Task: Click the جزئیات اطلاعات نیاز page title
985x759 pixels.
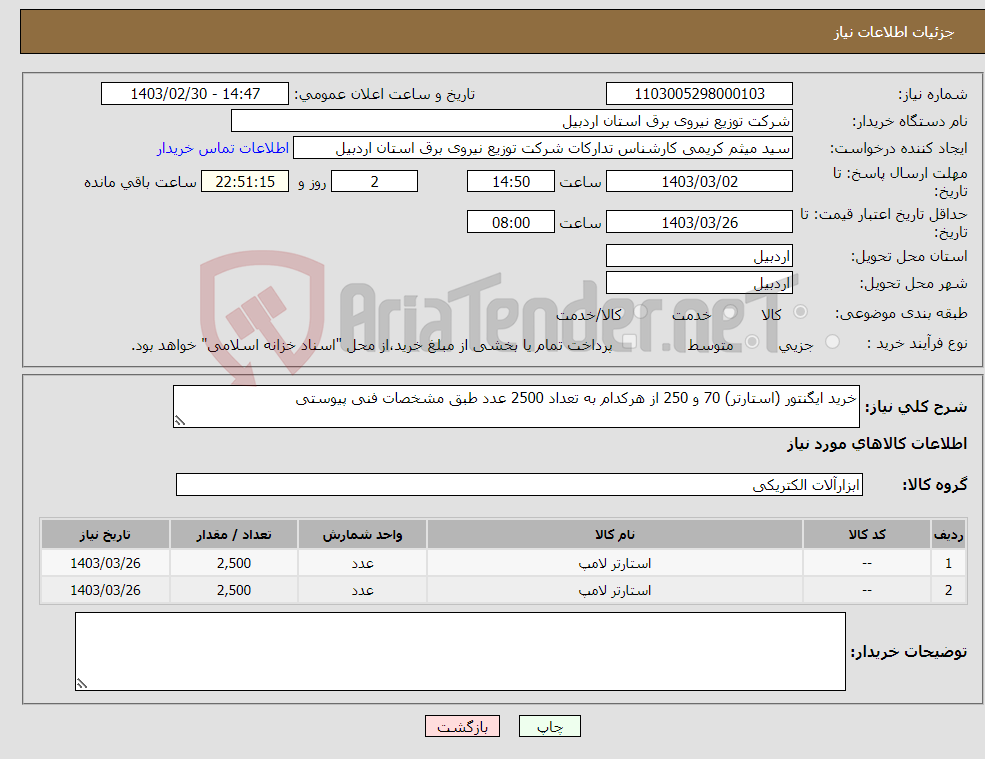Action: pyautogui.click(x=894, y=32)
